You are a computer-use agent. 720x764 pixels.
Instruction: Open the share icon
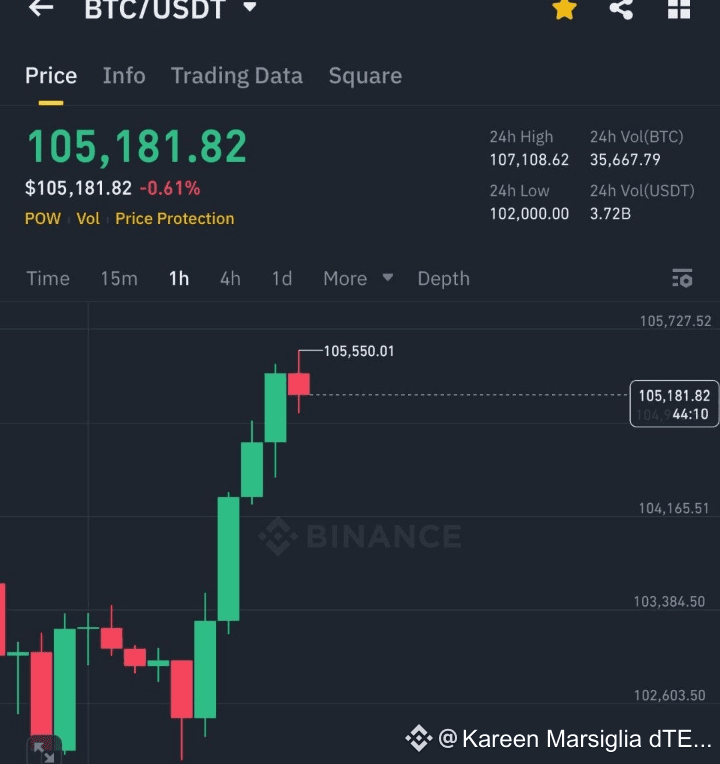coord(622,8)
